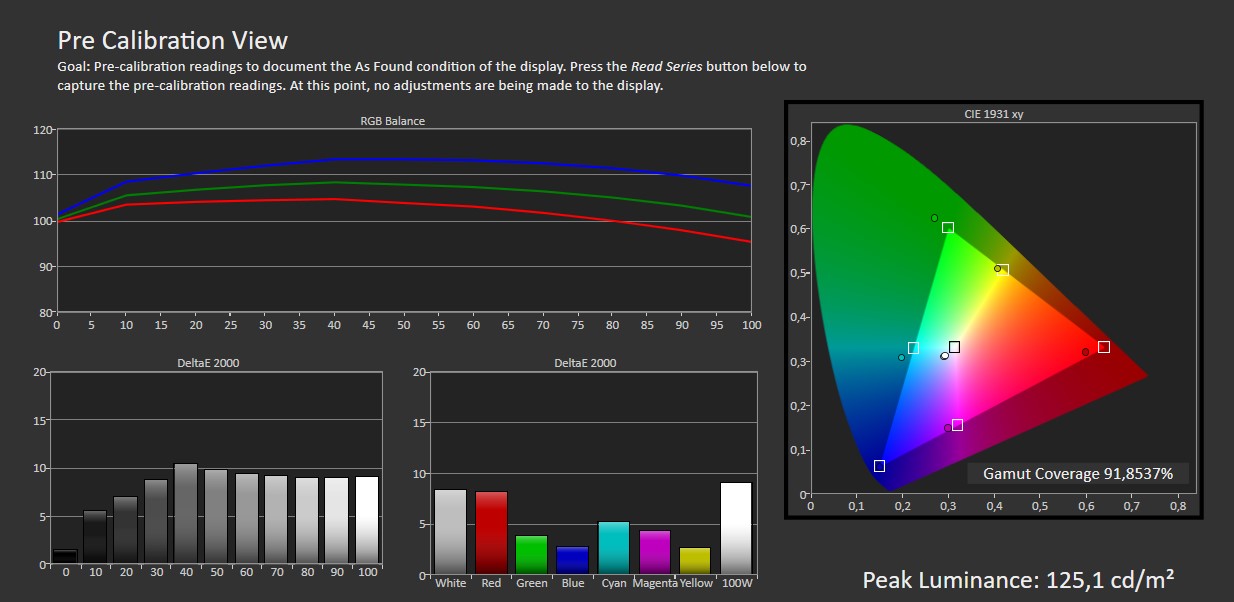Click the 90 level bar in grayscale DeltaE chart

(x=337, y=520)
